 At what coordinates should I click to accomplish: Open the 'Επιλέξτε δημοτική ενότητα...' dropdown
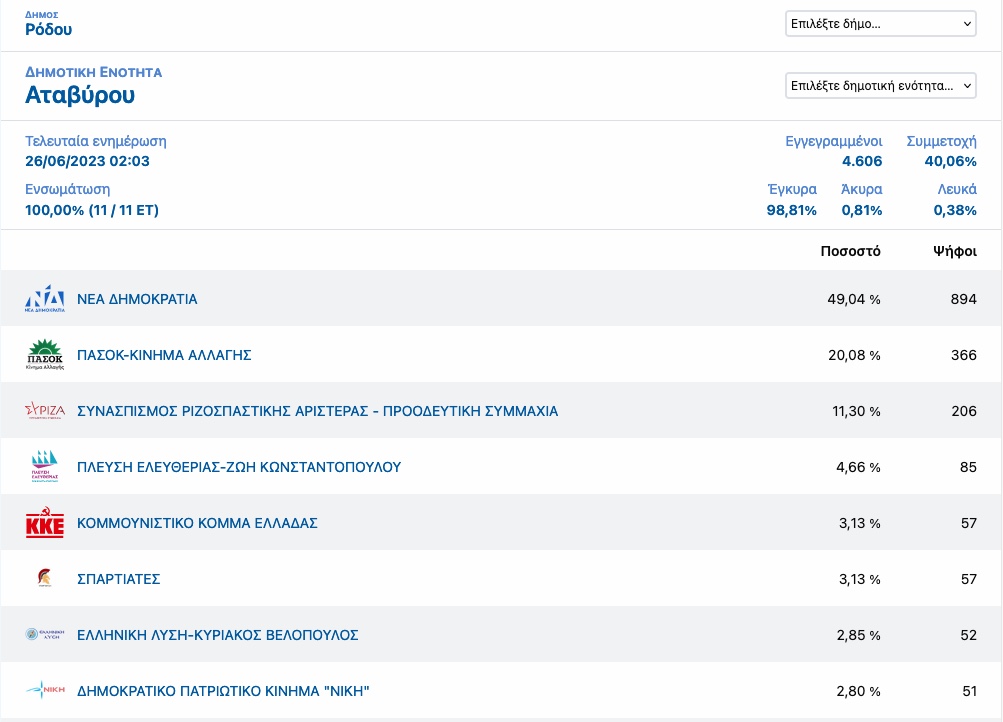point(880,86)
